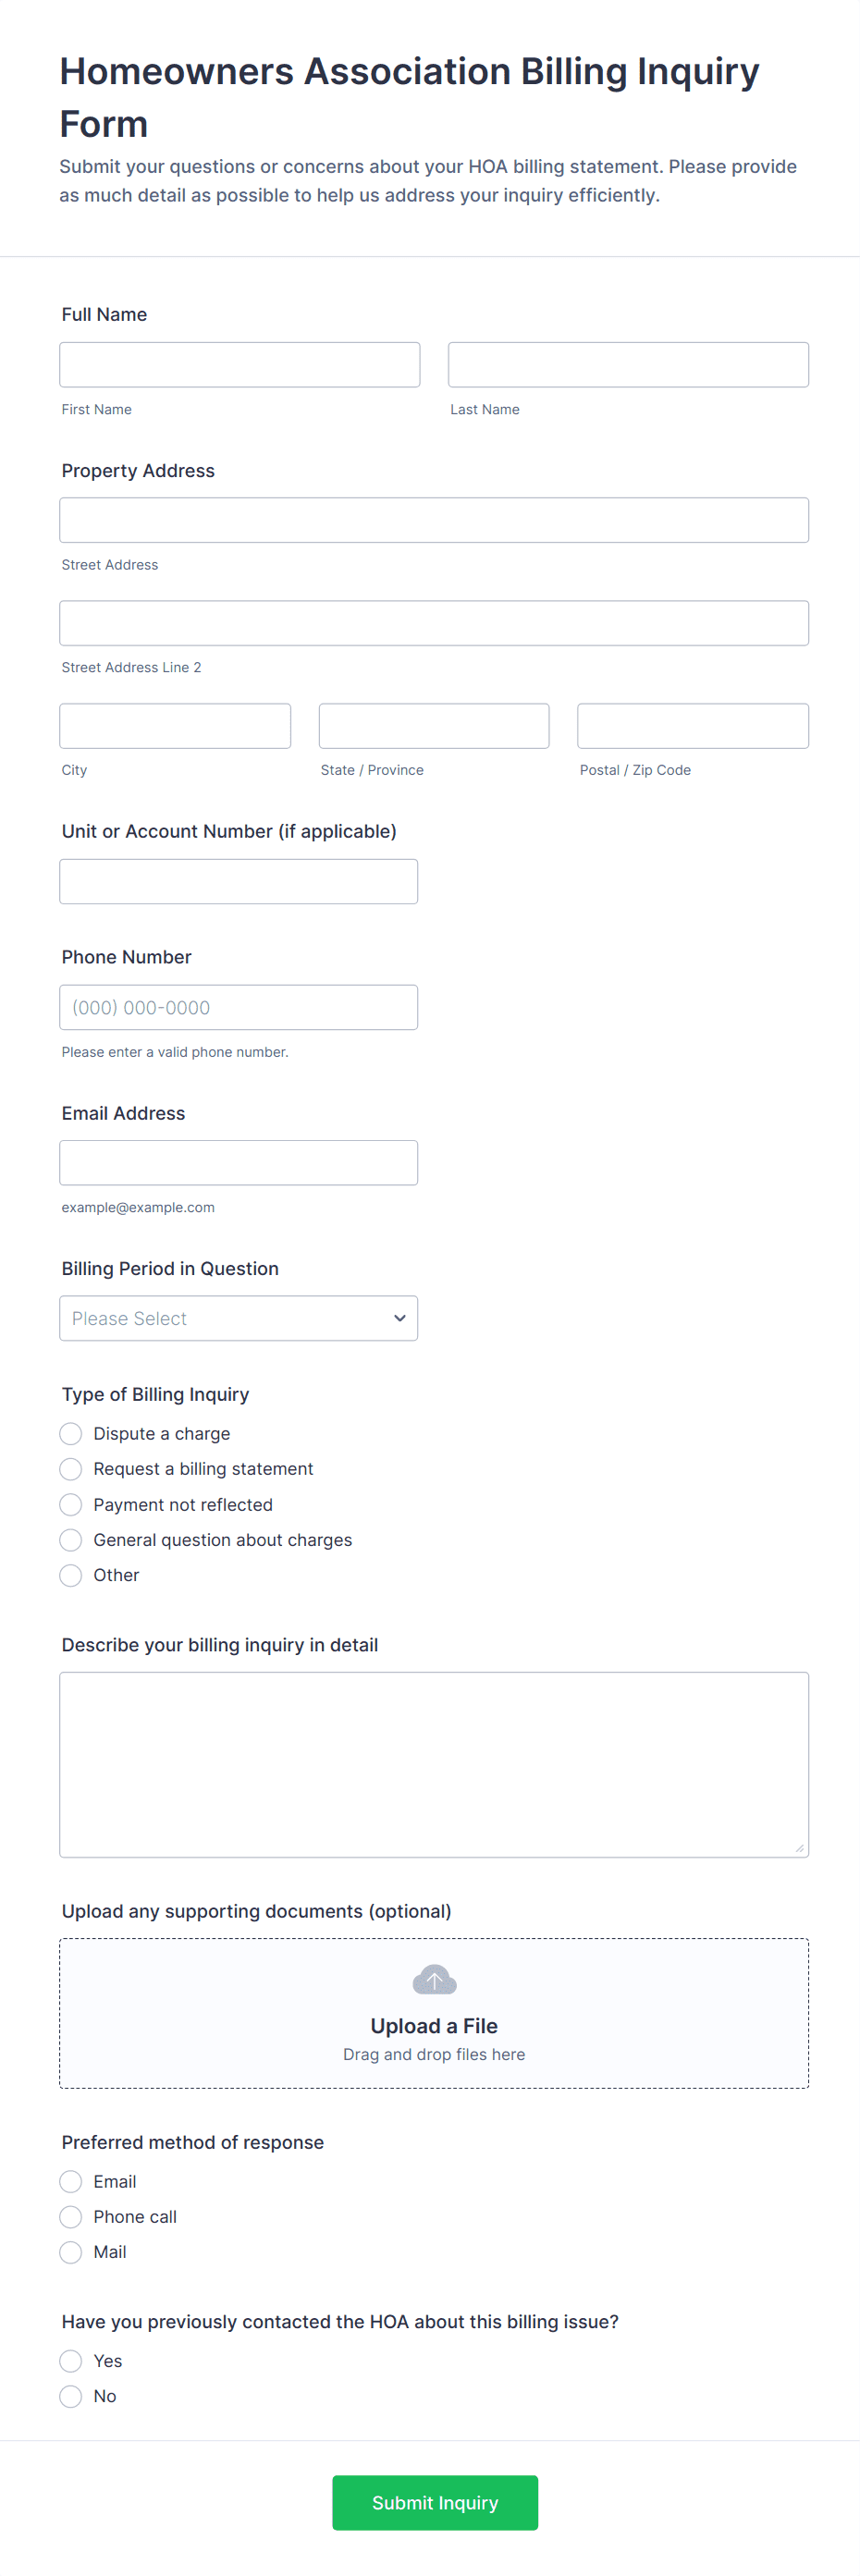Click the cloud upload icon
The image size is (860, 2576).
tap(434, 1979)
